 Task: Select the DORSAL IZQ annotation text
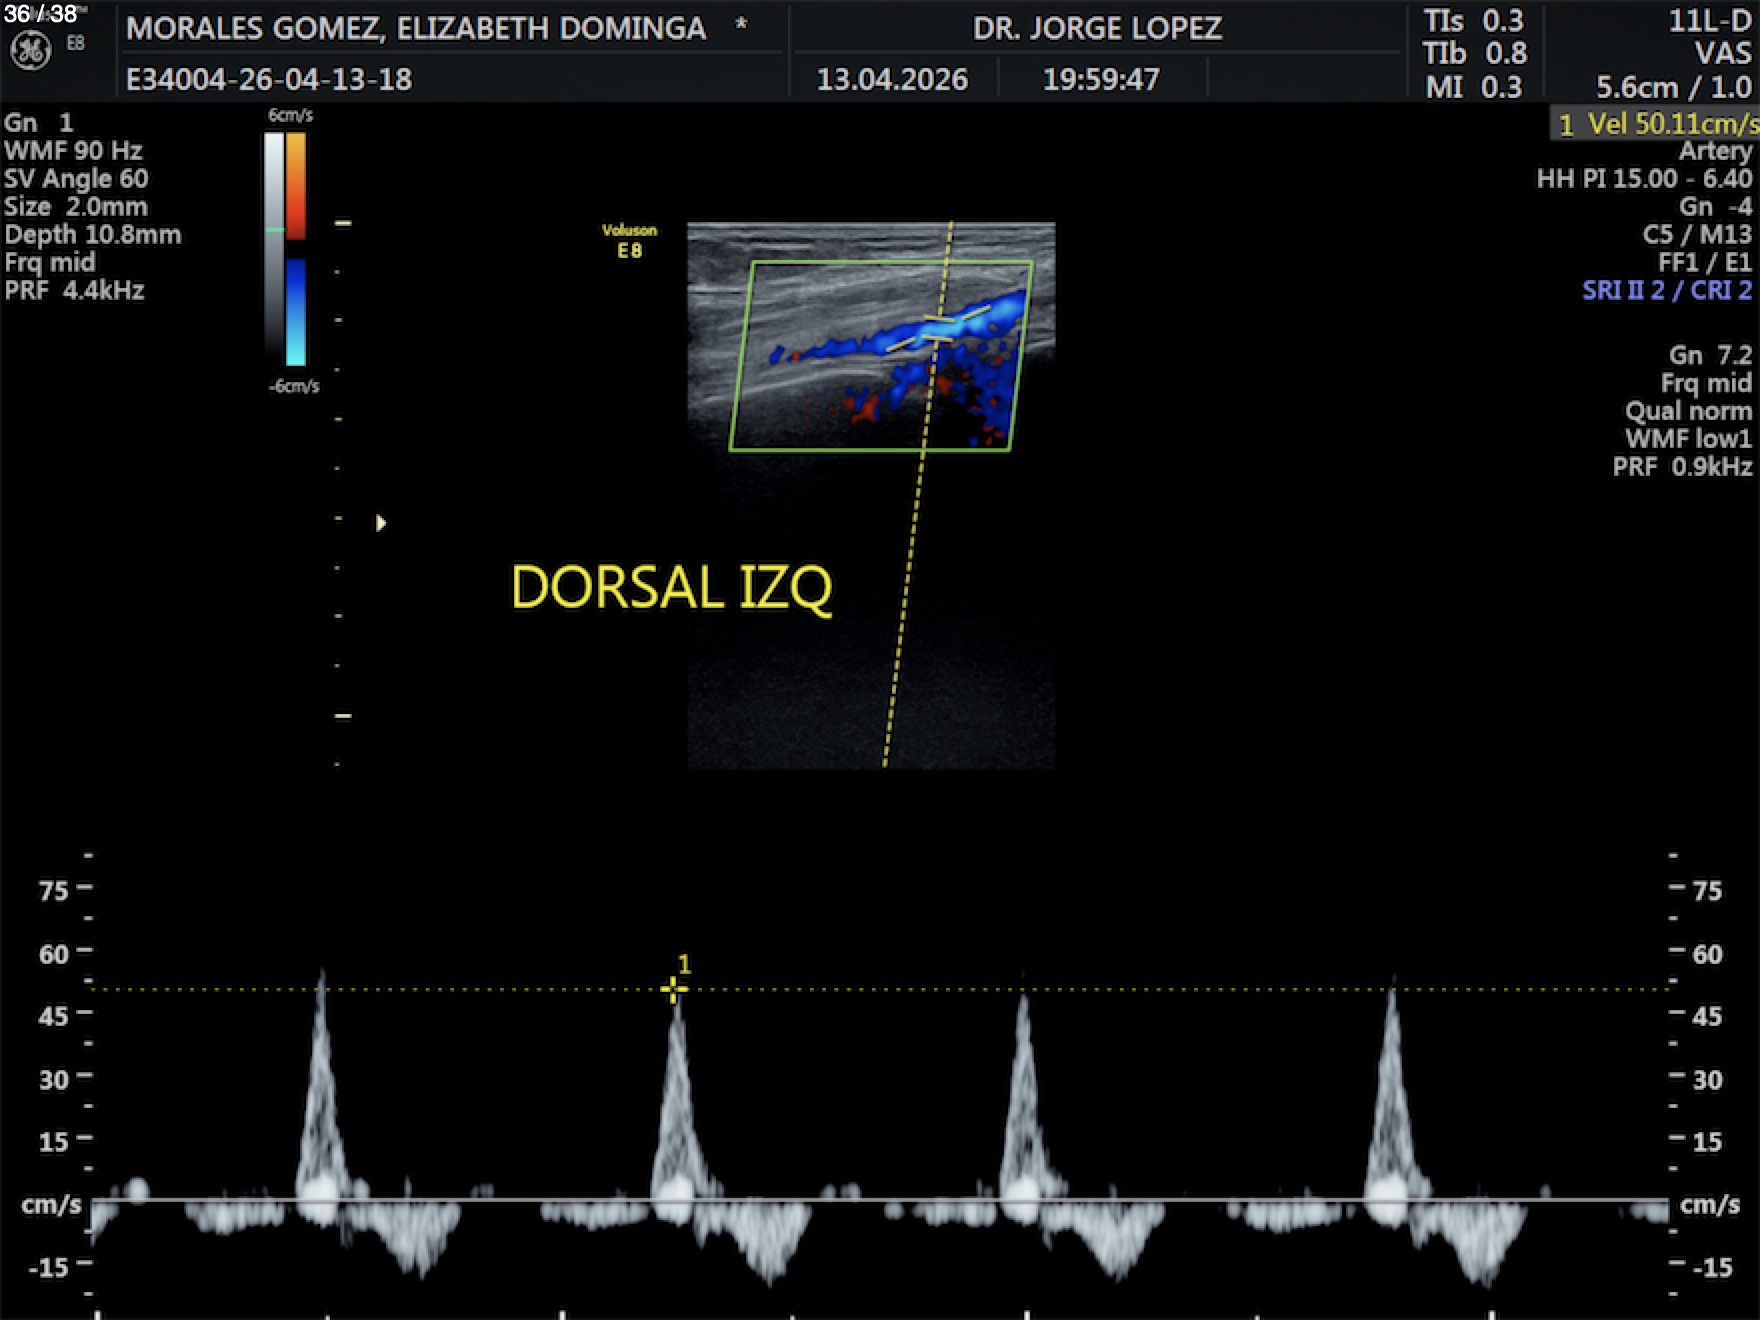pyautogui.click(x=671, y=587)
